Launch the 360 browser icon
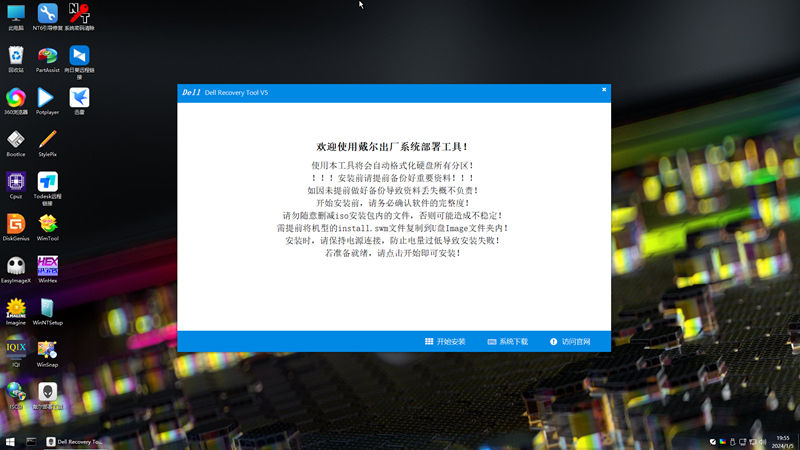This screenshot has height=450, width=800. (x=16, y=101)
